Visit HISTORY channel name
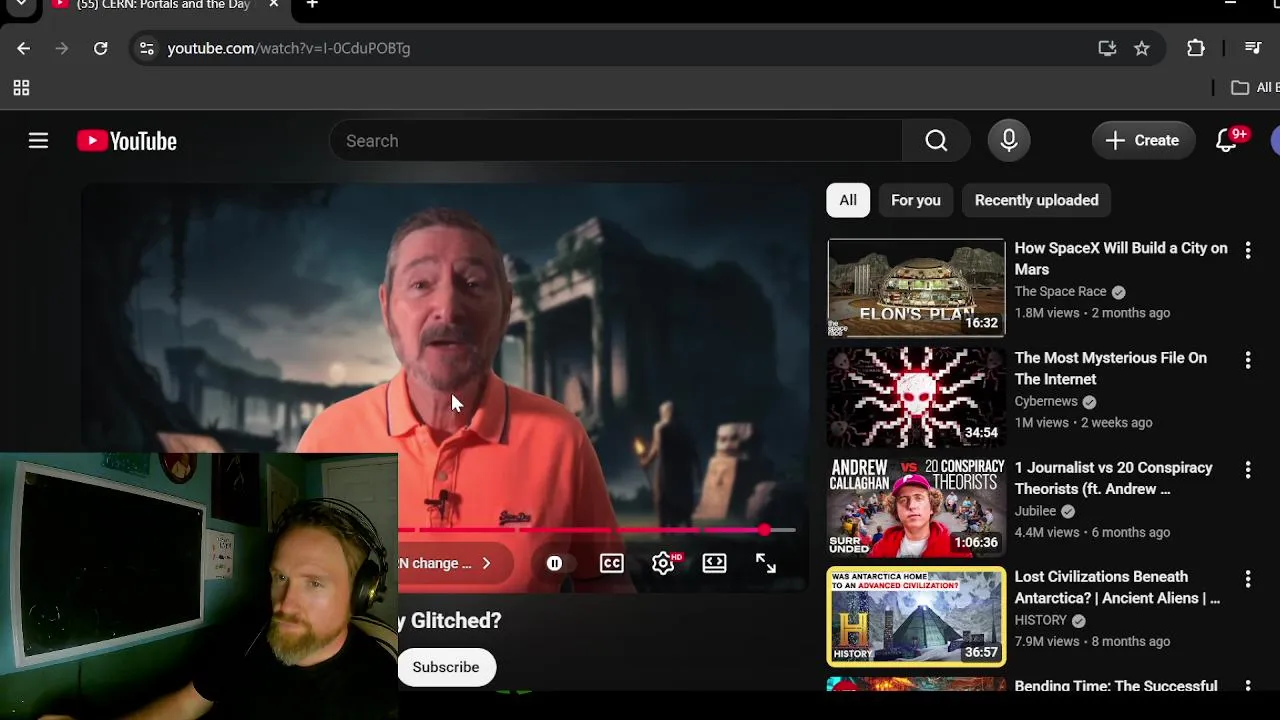Image resolution: width=1280 pixels, height=720 pixels. 1041,620
